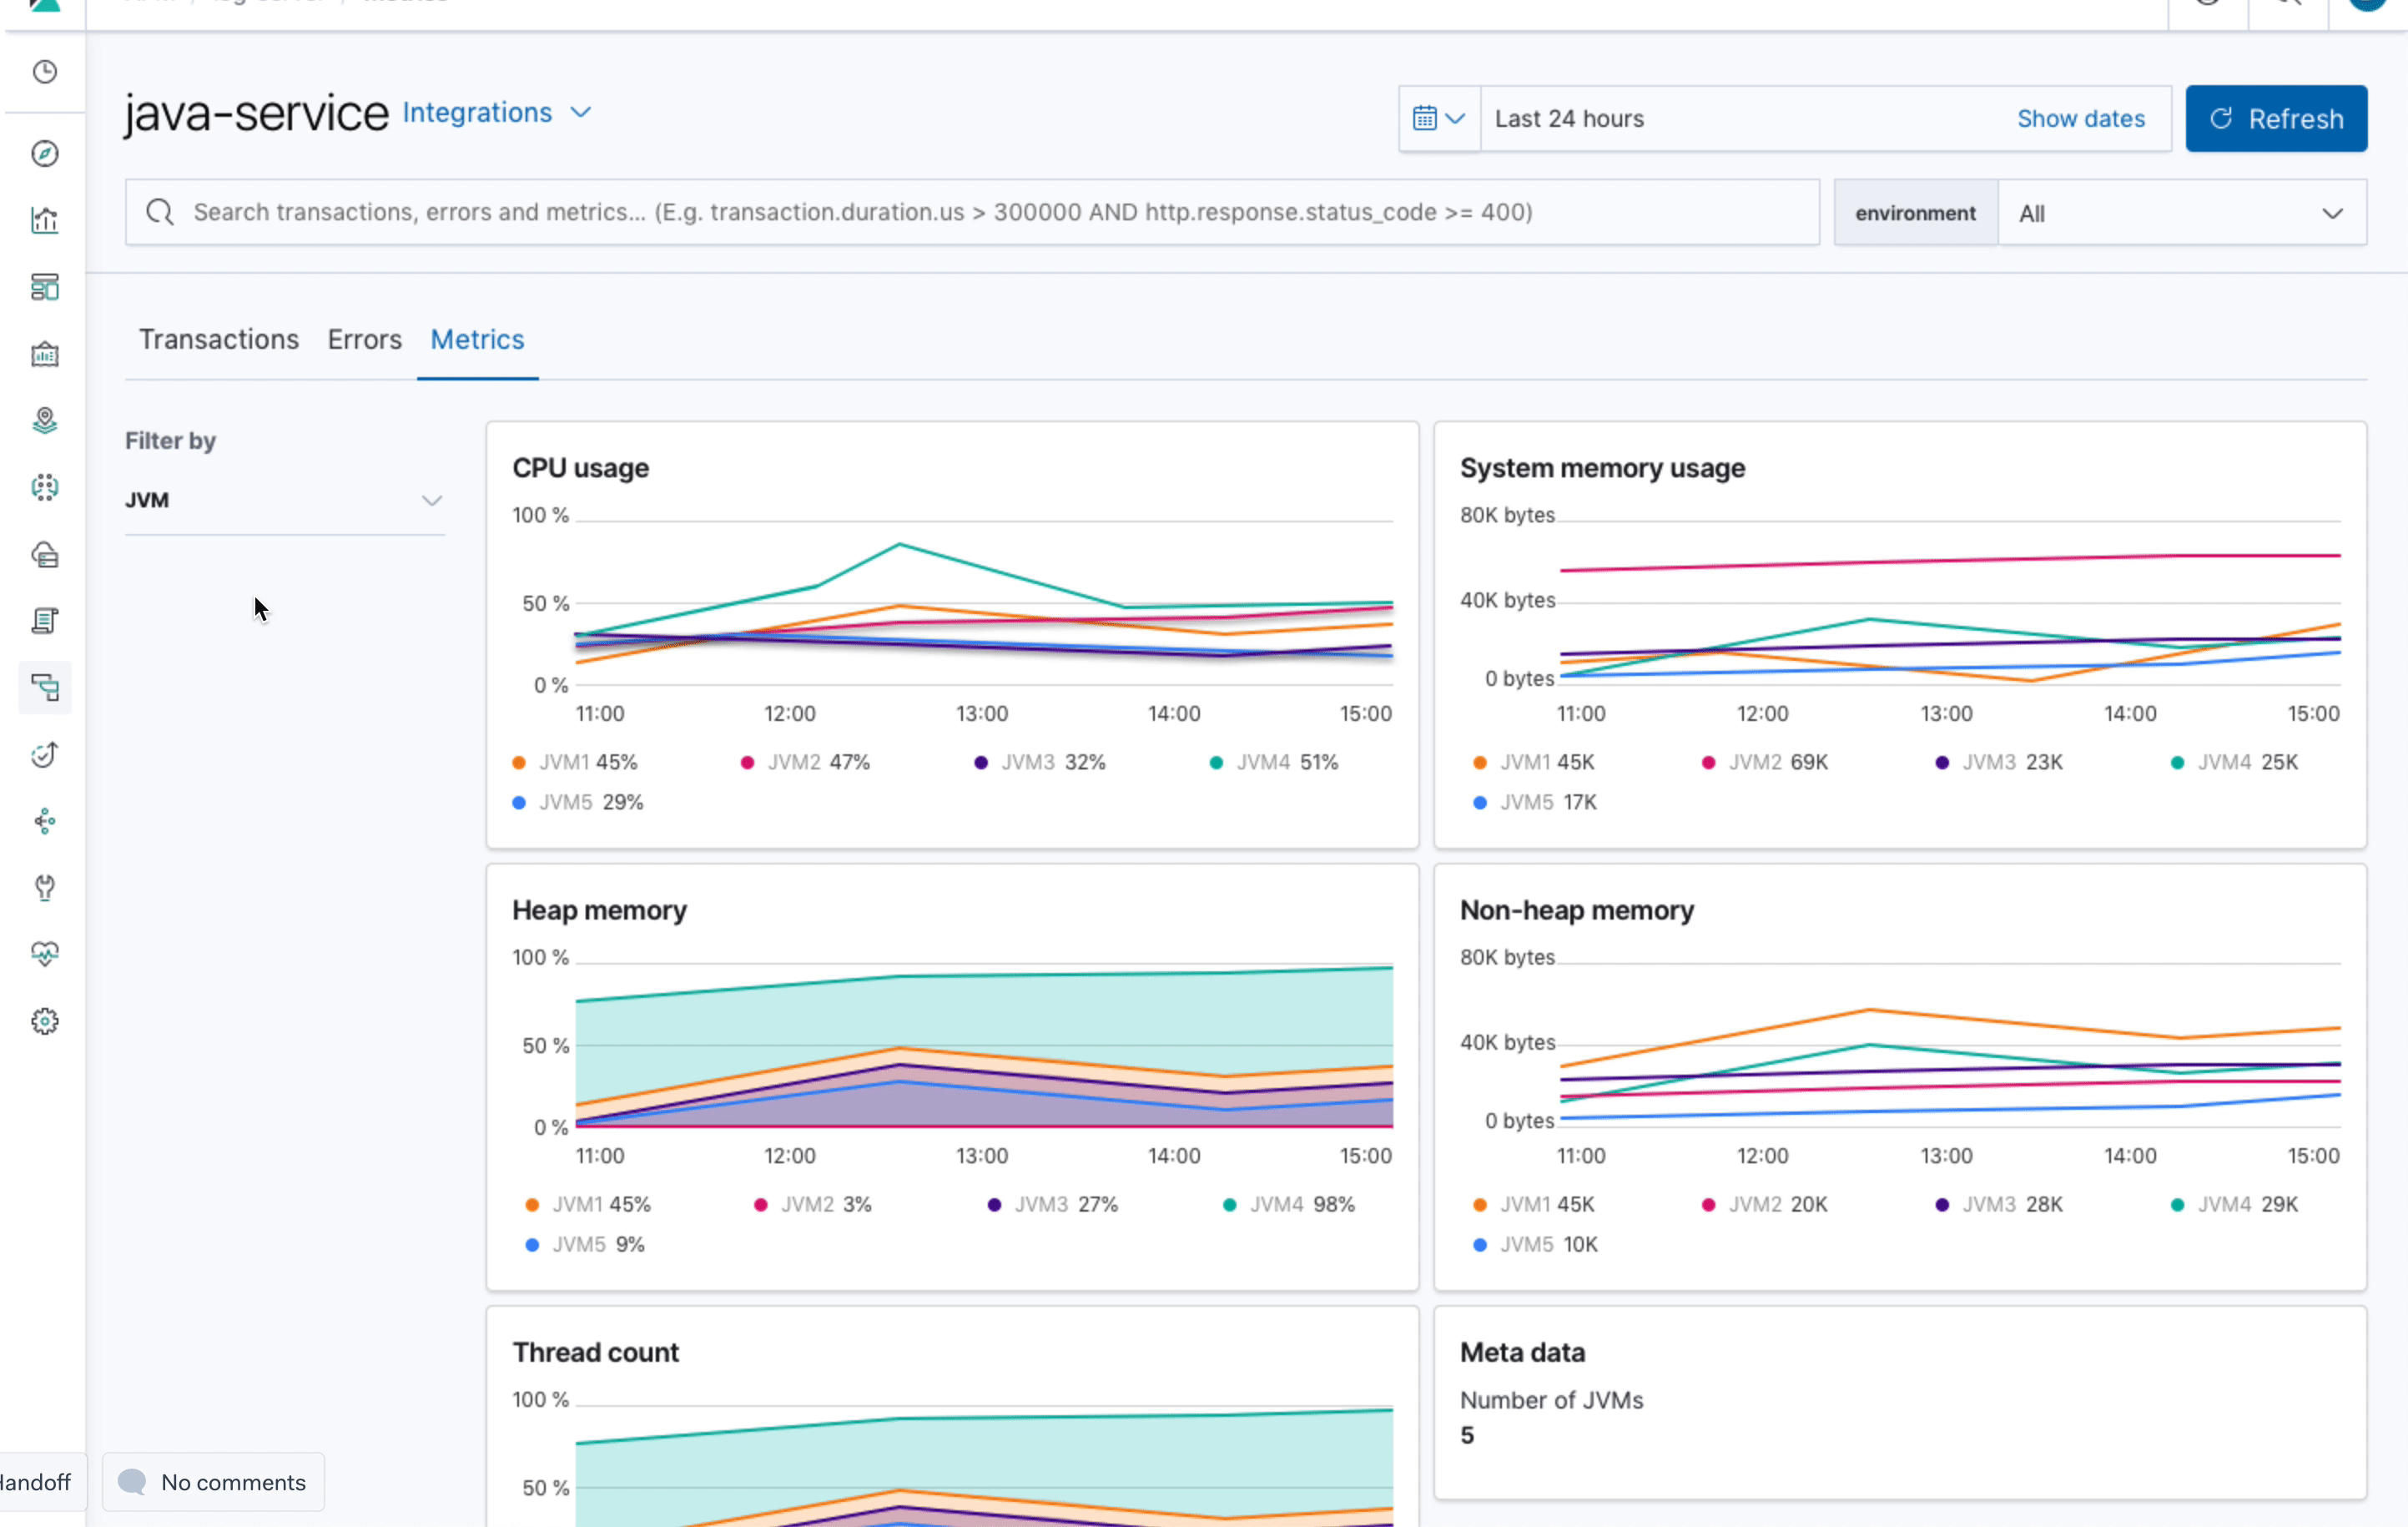Image resolution: width=2408 pixels, height=1527 pixels.
Task: Open Dashboard icon in sidebar
Action: 45,288
